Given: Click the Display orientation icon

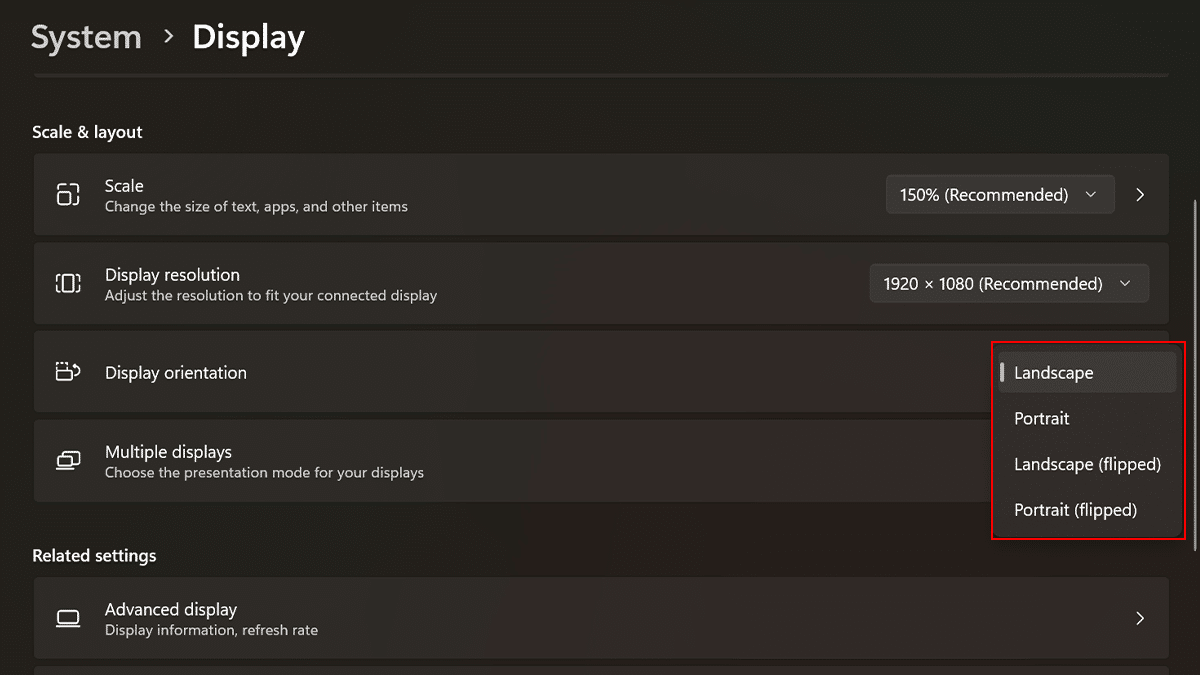Looking at the screenshot, I should (68, 372).
